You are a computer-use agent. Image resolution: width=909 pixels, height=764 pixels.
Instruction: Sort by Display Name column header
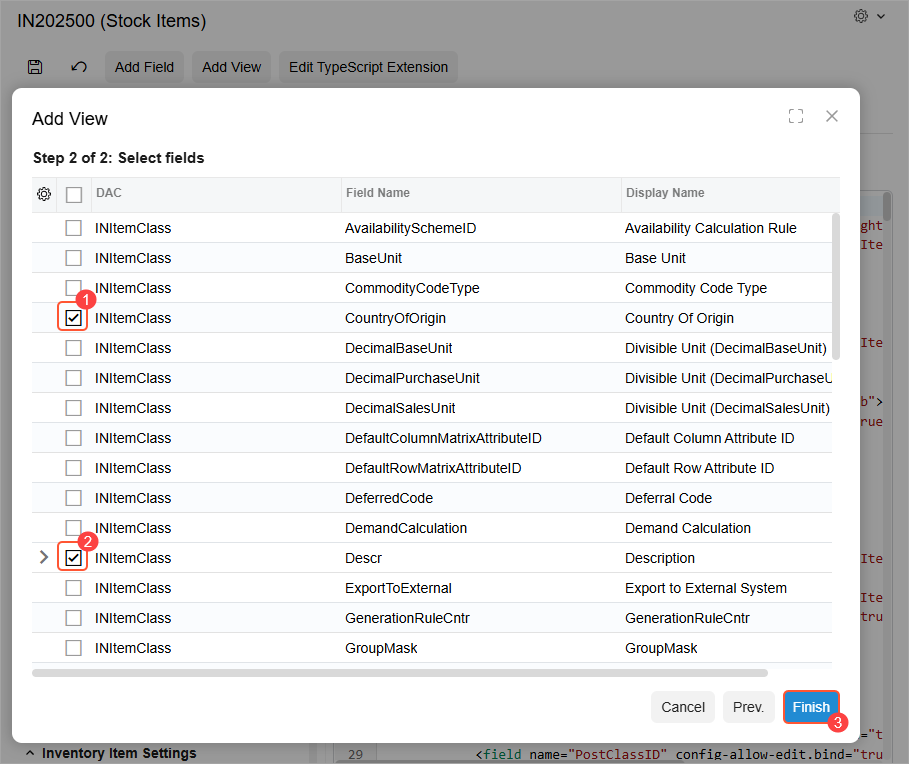pos(665,193)
